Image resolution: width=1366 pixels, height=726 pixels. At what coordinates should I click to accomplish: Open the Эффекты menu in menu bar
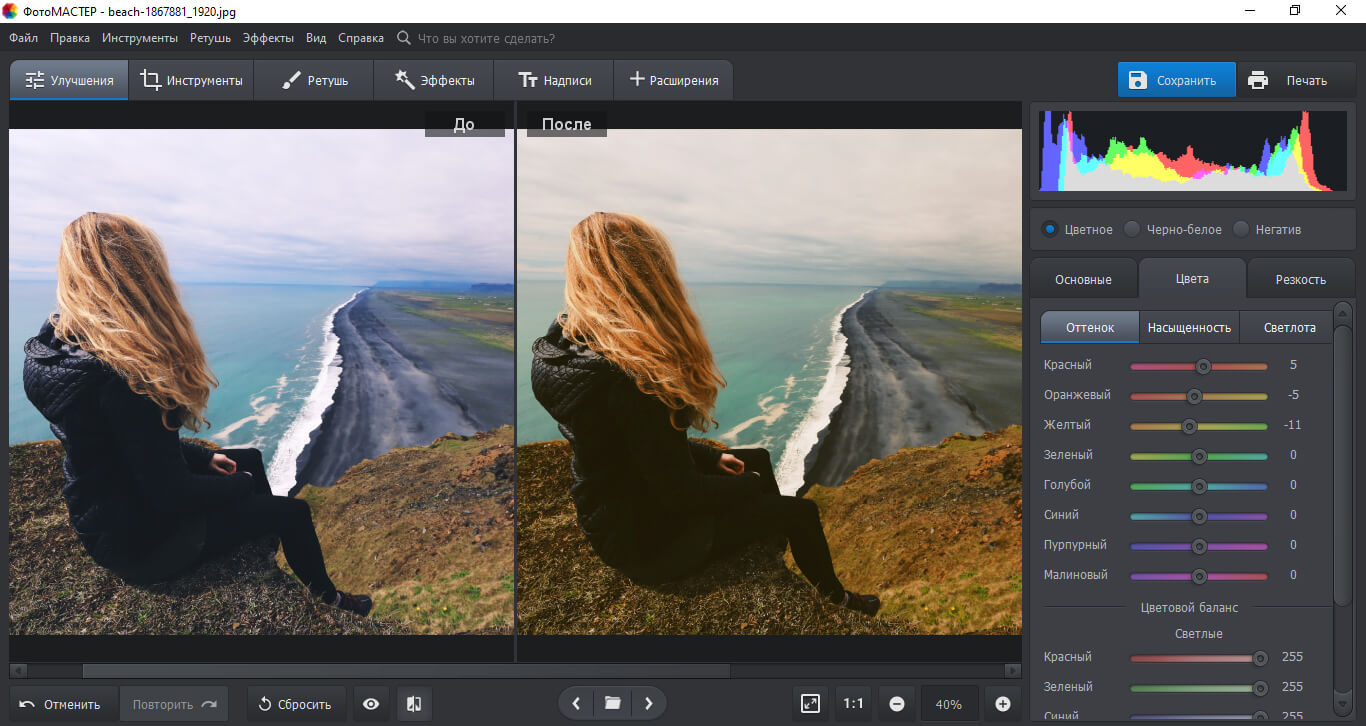click(x=268, y=38)
